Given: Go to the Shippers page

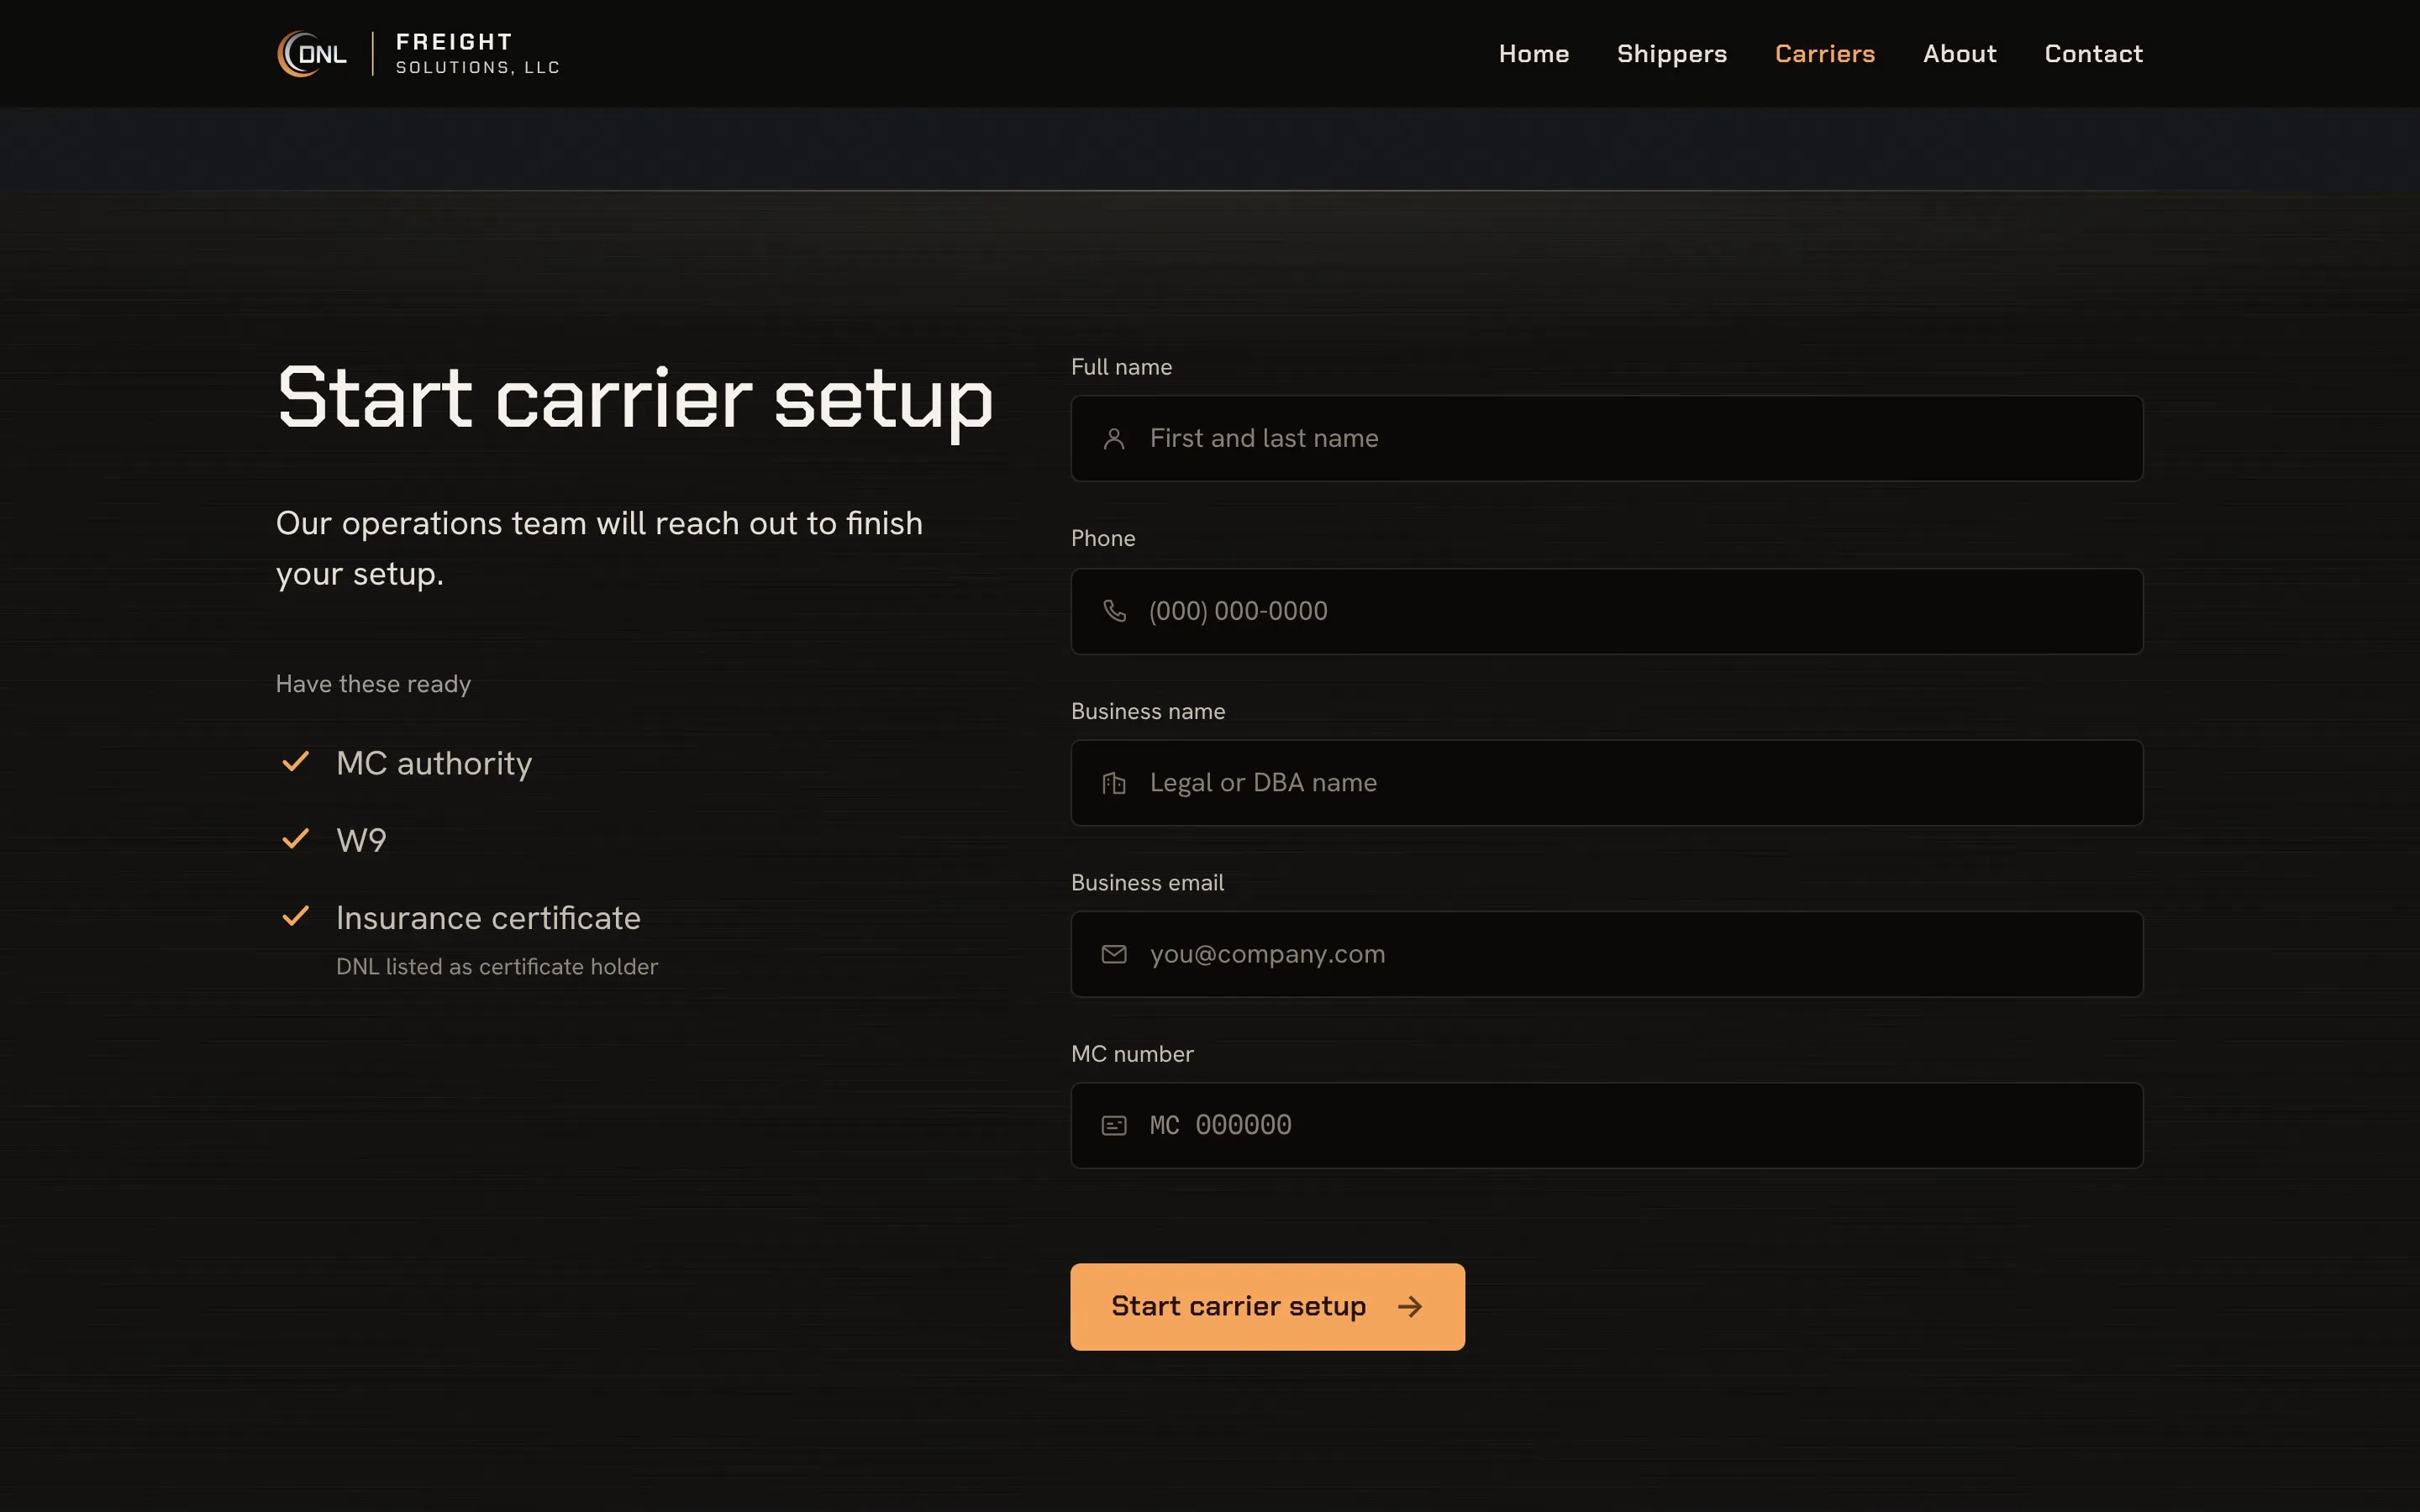Looking at the screenshot, I should click(1672, 54).
